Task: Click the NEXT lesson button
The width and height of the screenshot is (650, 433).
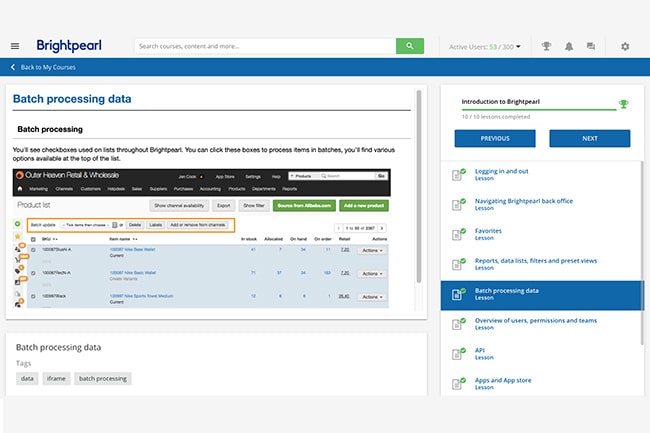Action: pos(590,138)
